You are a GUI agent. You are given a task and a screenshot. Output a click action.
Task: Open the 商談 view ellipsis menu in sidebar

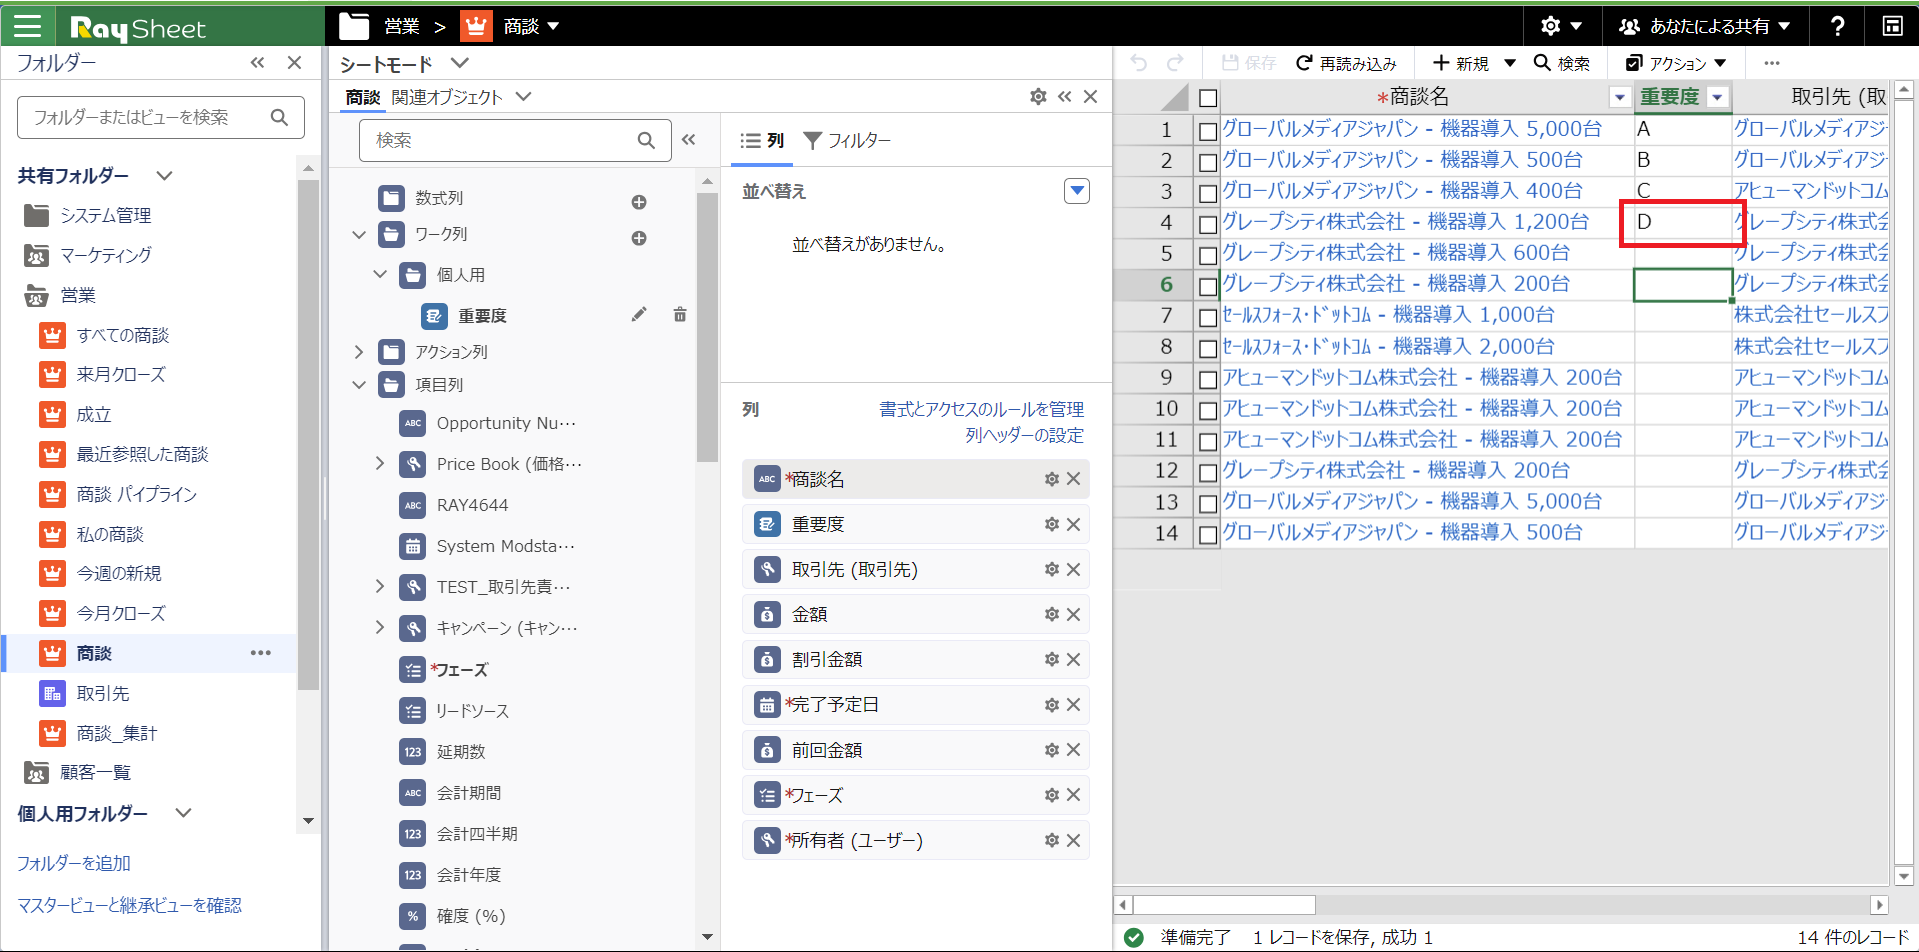pos(261,653)
